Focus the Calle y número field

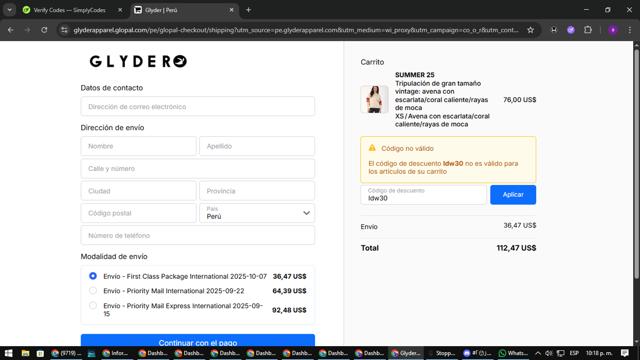pyautogui.click(x=198, y=169)
